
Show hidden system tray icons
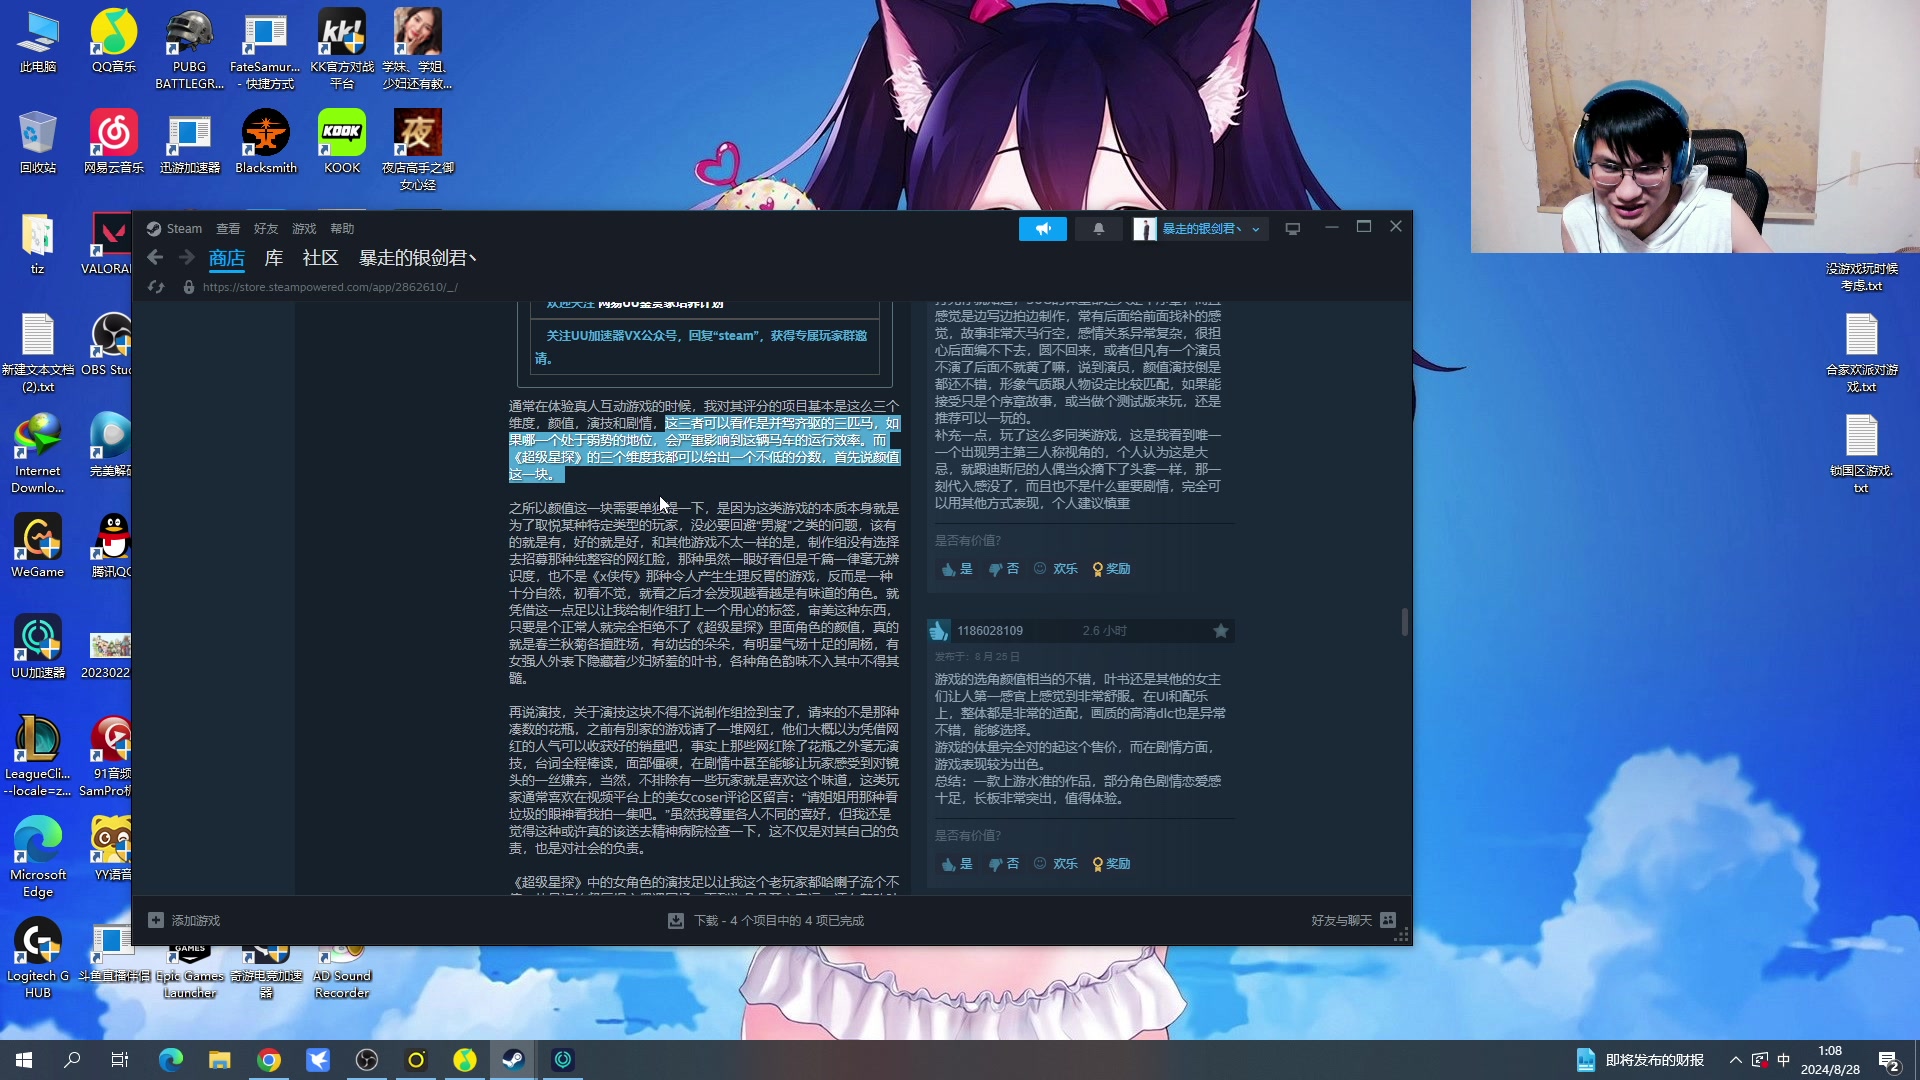pos(1735,1060)
